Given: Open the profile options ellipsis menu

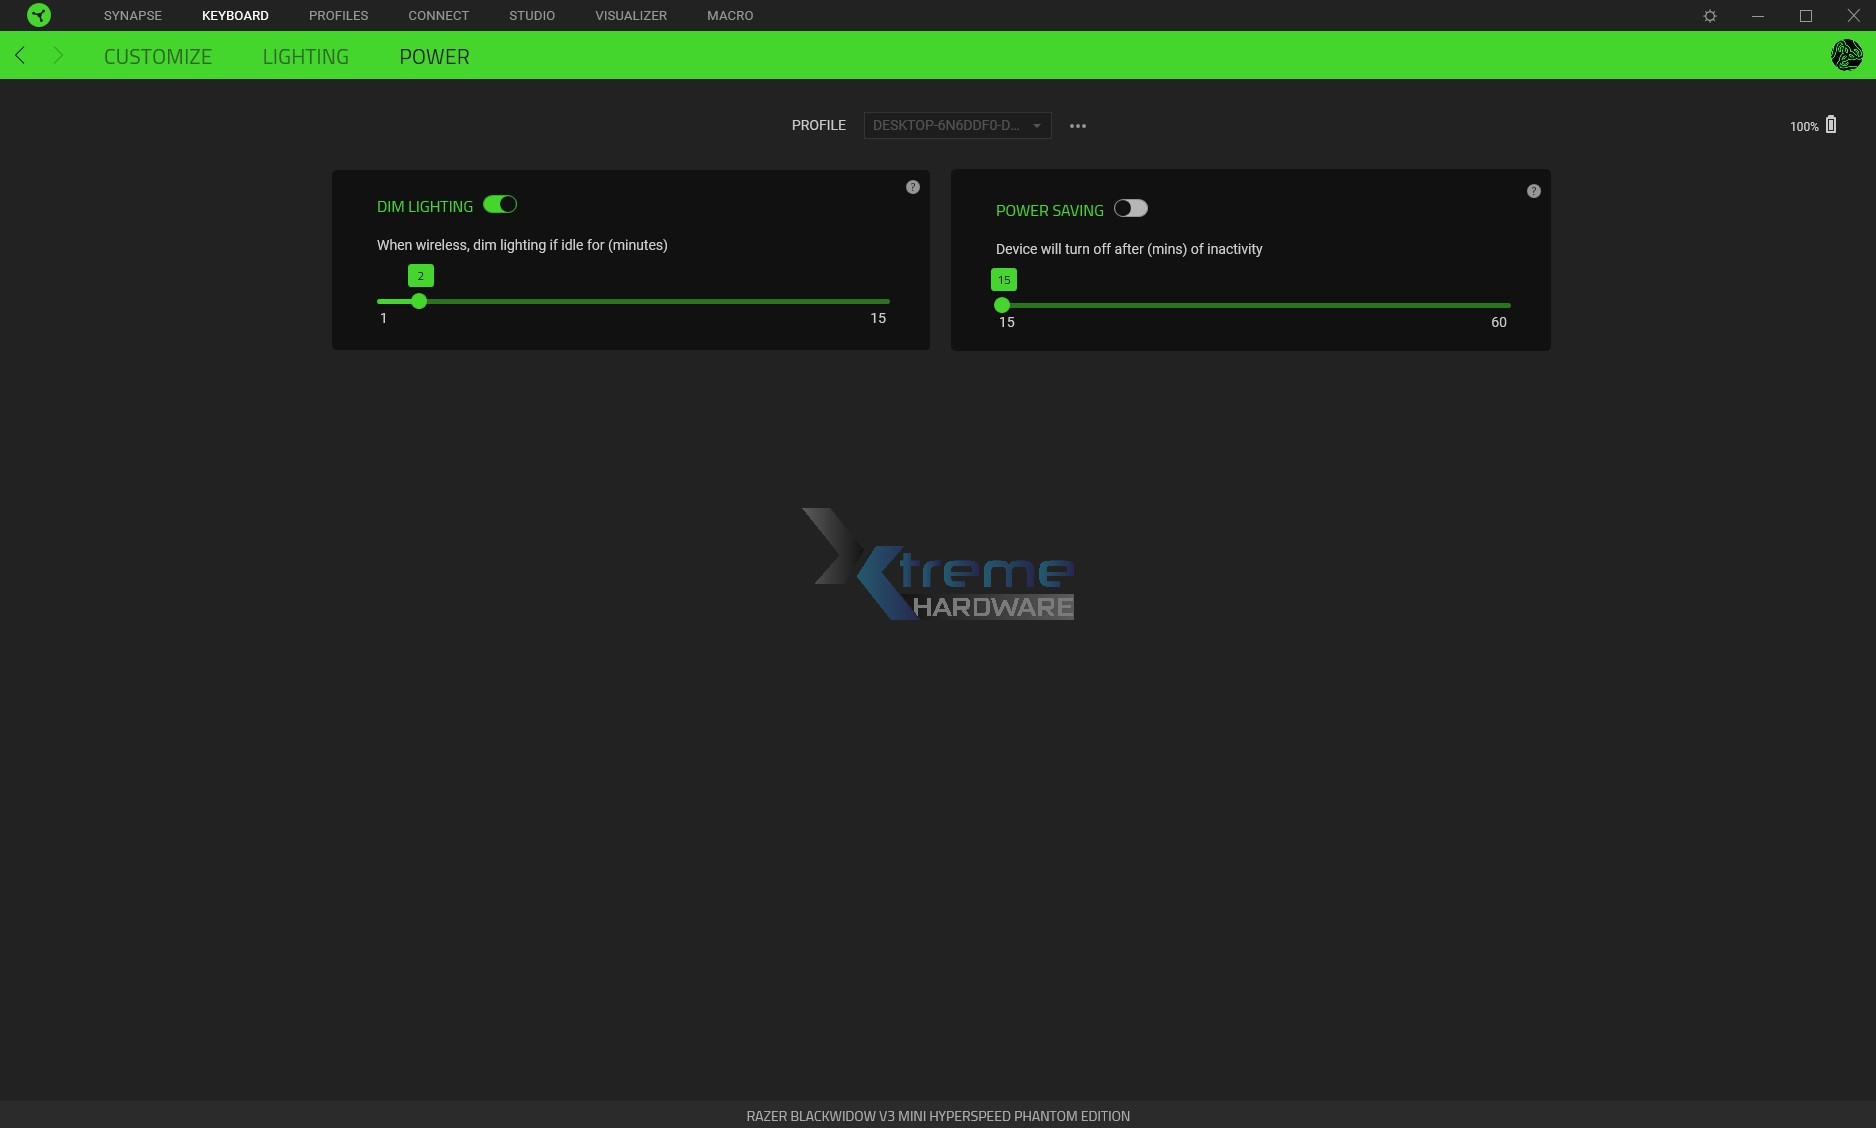Looking at the screenshot, I should point(1078,126).
